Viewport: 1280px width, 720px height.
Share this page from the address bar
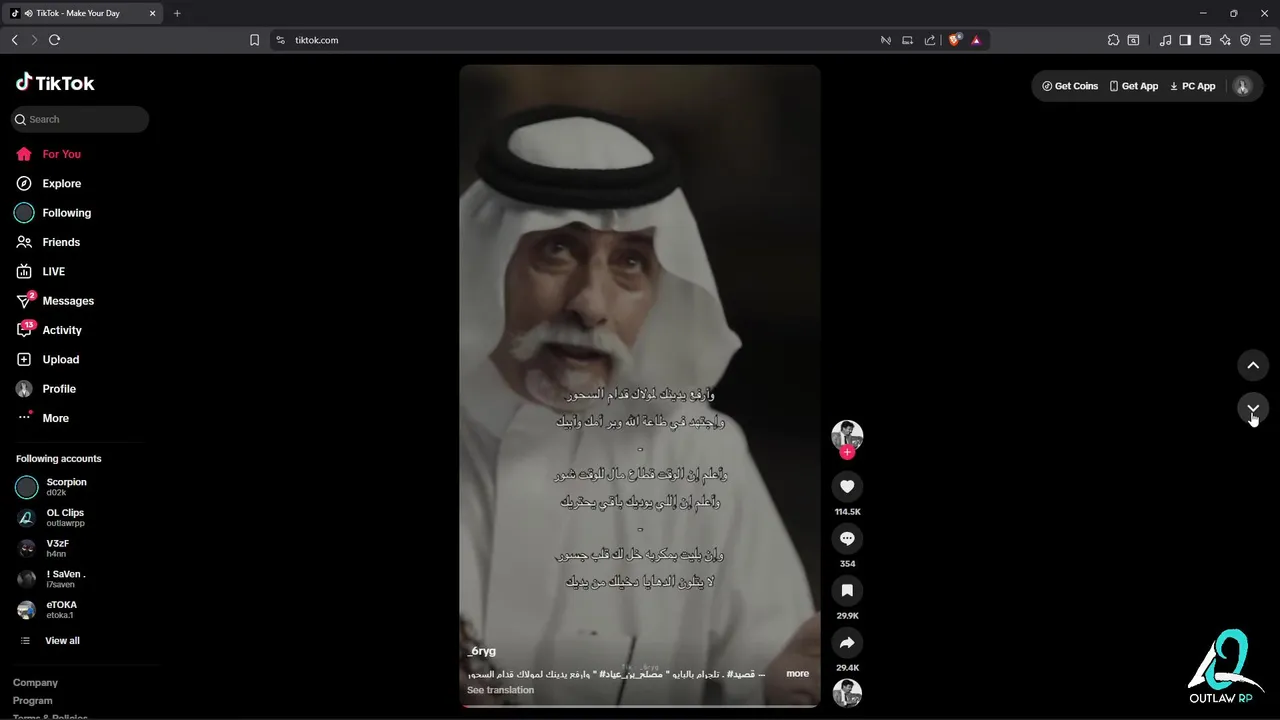930,40
